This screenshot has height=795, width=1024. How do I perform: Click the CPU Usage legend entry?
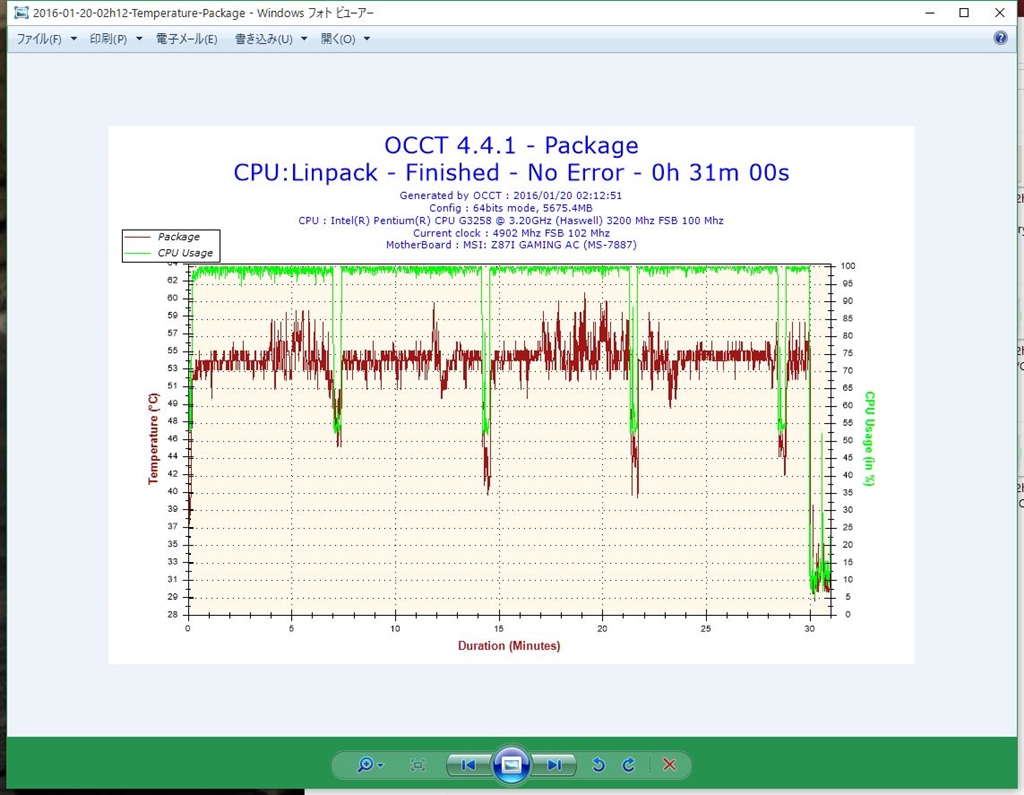pos(171,253)
